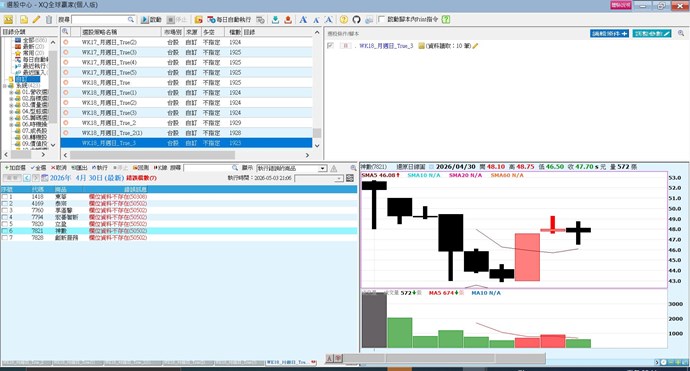Screen dimensions: 690x371
Task: Click 匯出 export results icon
Action: coord(80,168)
